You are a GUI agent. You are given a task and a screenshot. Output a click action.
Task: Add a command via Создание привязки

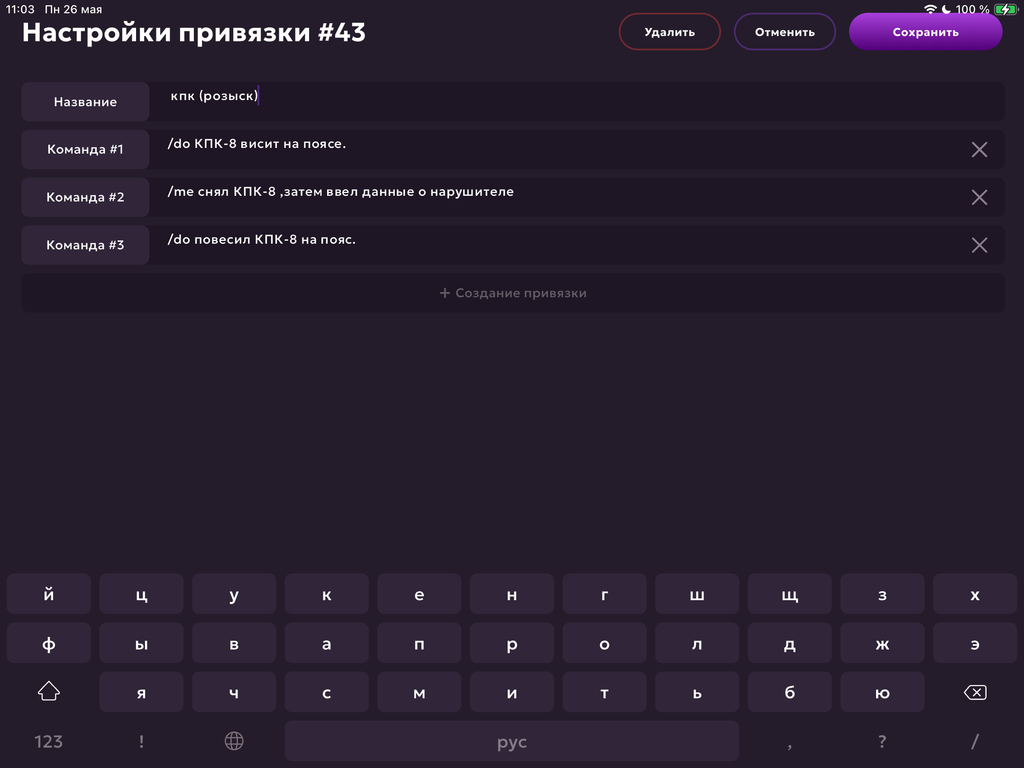coord(513,293)
